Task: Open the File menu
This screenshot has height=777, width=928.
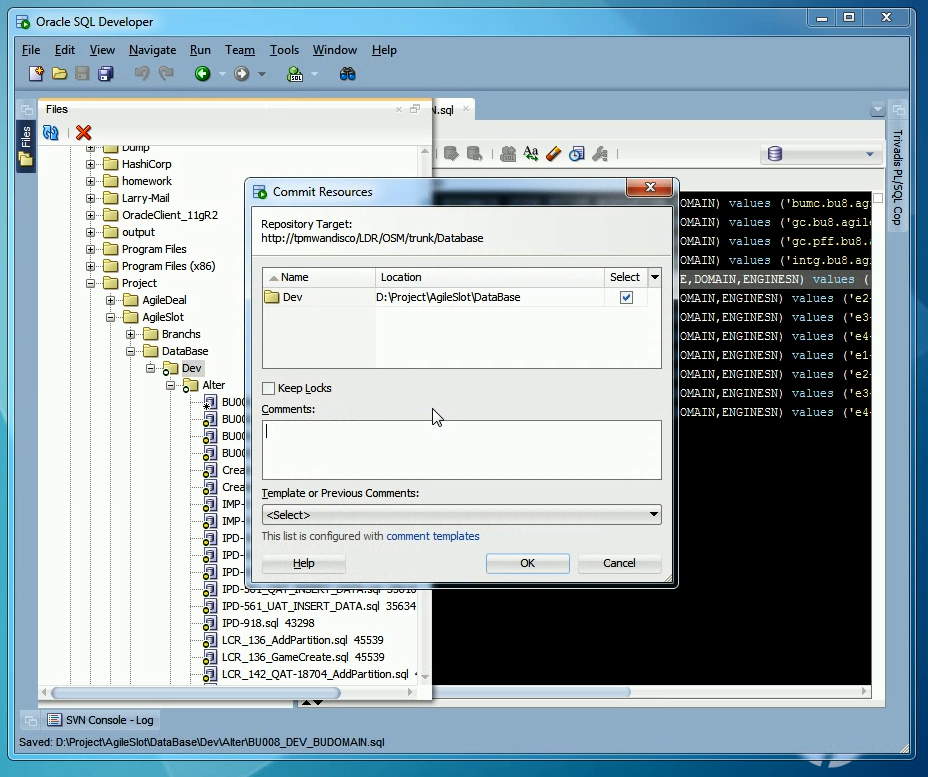Action: click(31, 50)
